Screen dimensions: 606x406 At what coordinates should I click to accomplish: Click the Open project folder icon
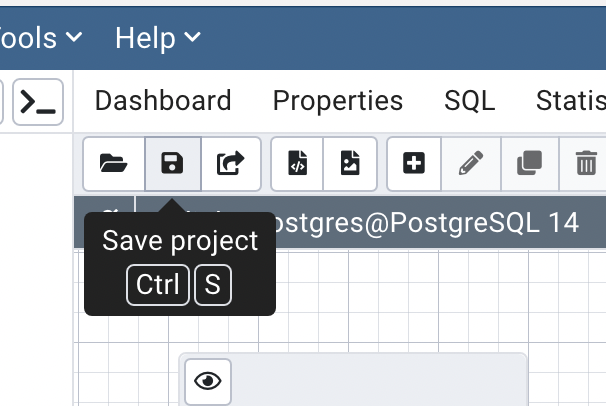tap(113, 163)
